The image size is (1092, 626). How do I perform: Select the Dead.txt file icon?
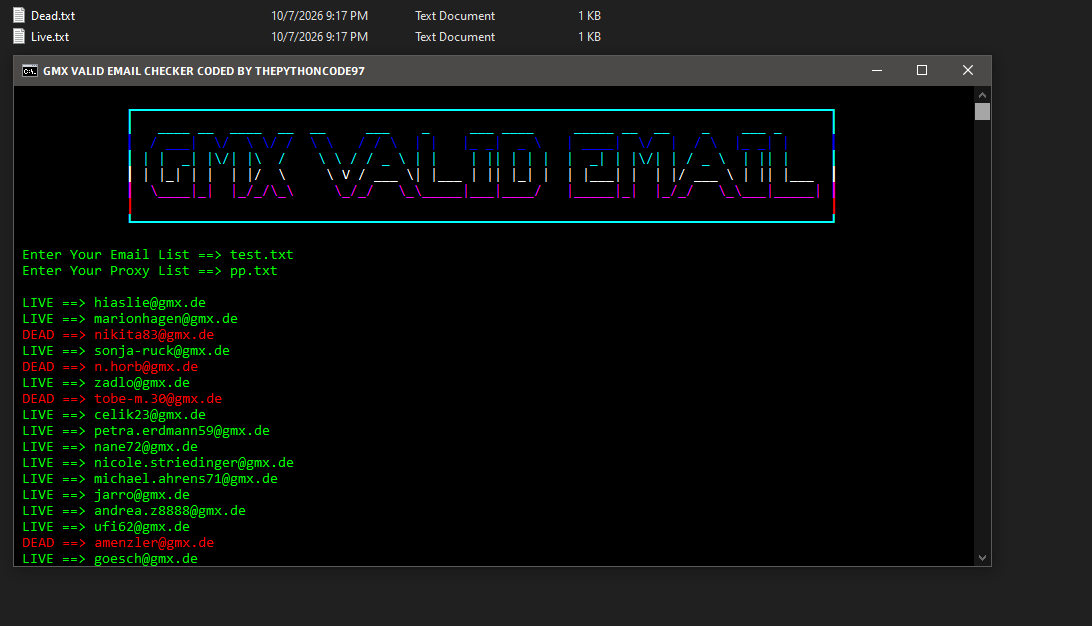point(20,15)
